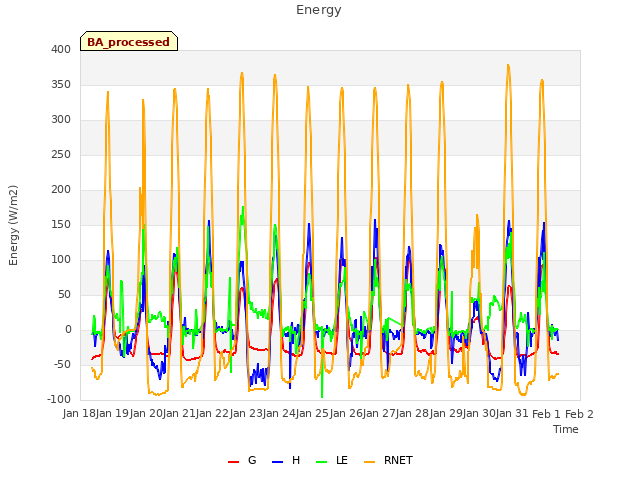Image resolution: width=640 pixels, height=480 pixels.
Task: Click the Jan 19 x-axis date label
Action: coord(112,414)
